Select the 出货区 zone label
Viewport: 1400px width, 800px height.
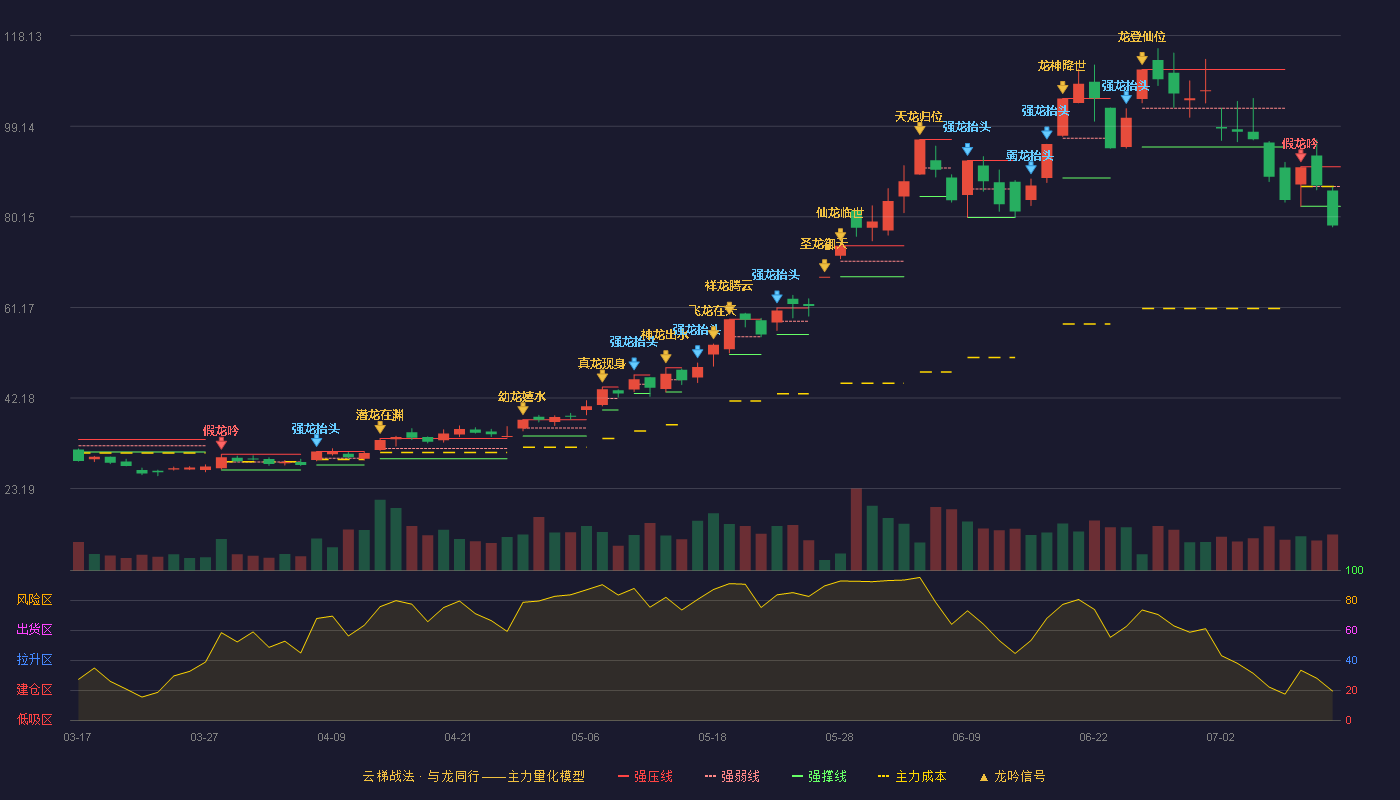(34, 630)
